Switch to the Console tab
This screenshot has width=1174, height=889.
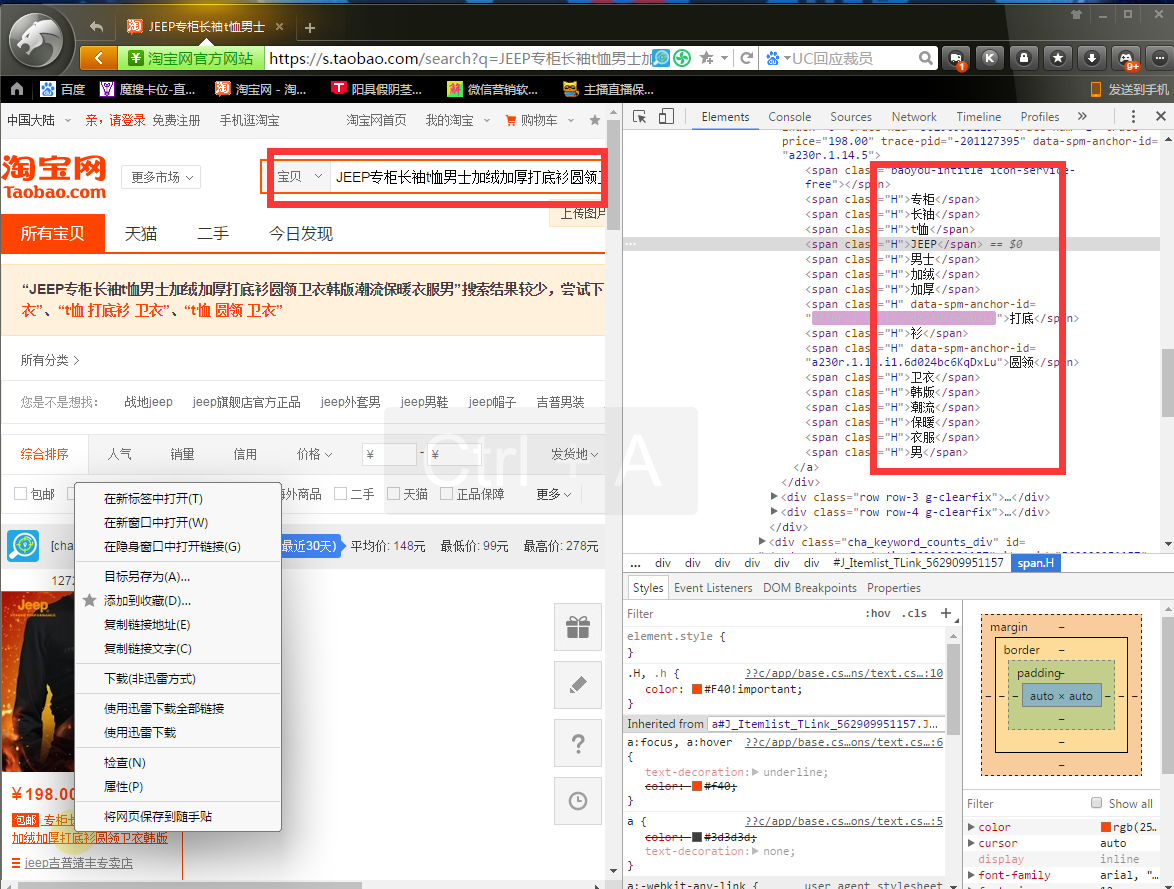coord(789,117)
